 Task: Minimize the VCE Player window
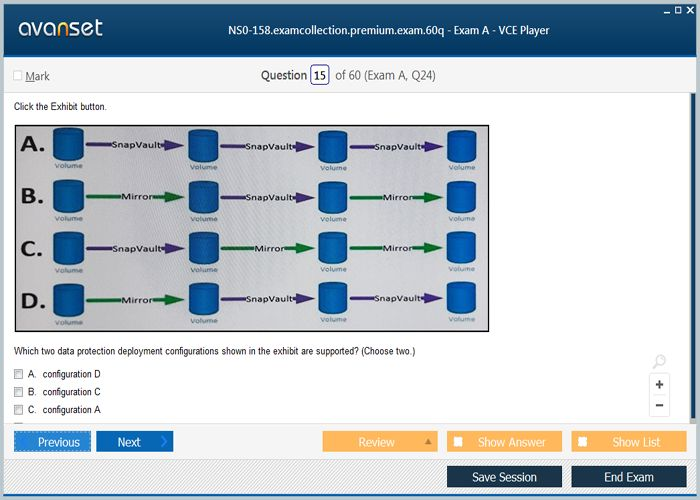tap(667, 11)
